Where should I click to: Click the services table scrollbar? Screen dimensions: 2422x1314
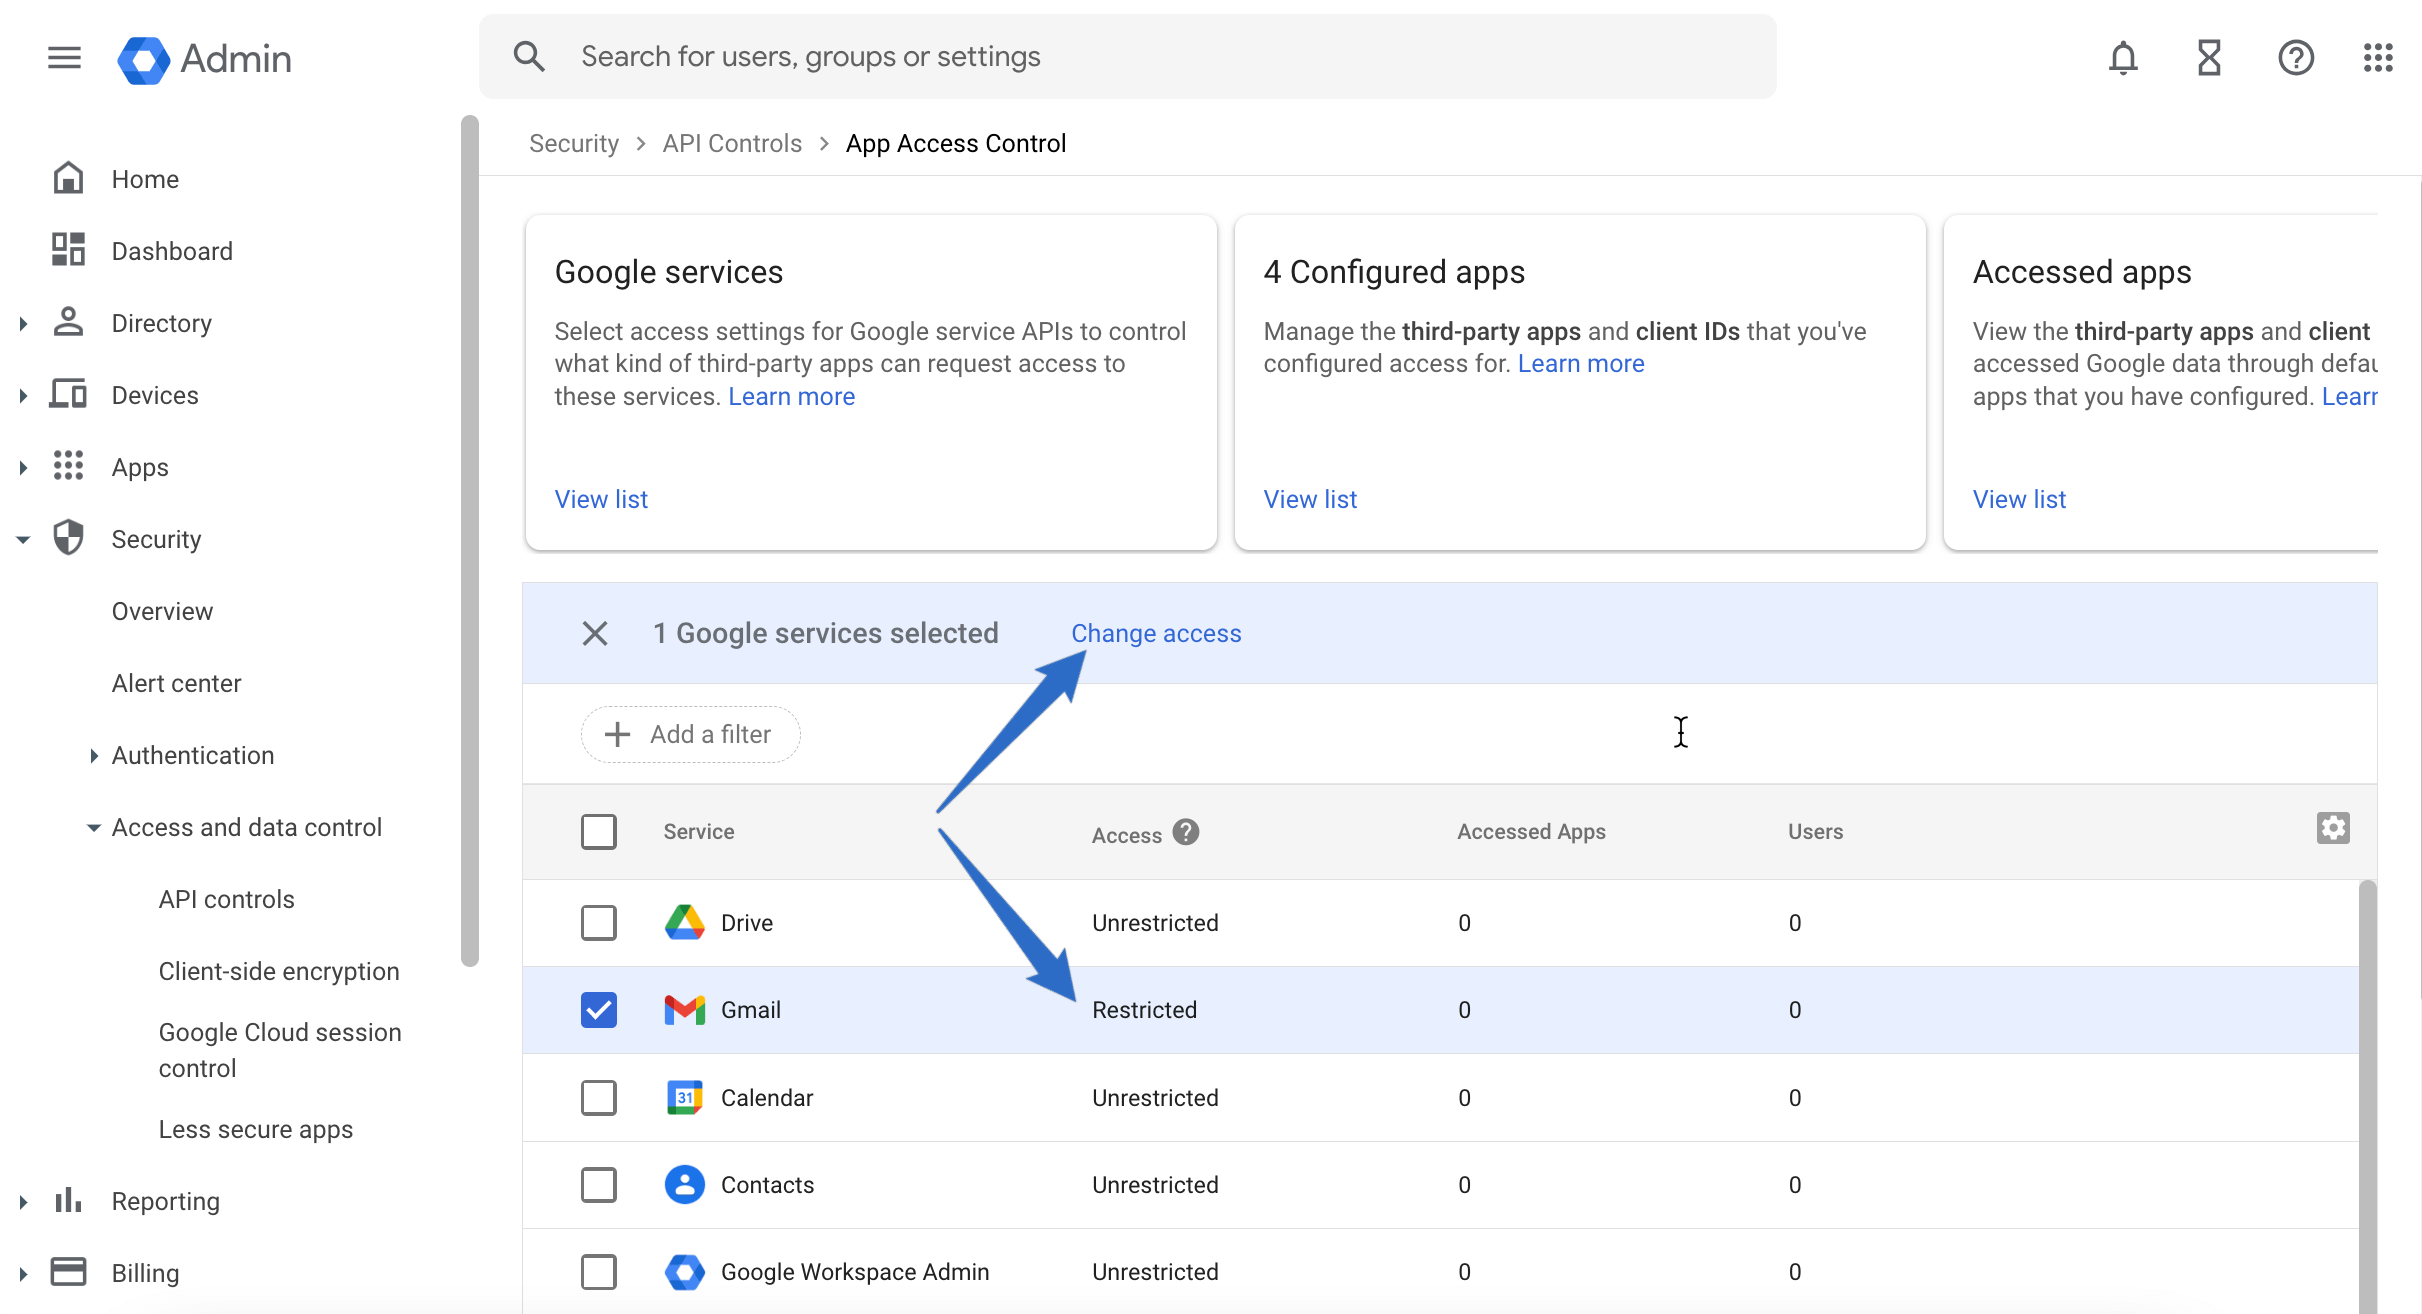[2367, 1096]
